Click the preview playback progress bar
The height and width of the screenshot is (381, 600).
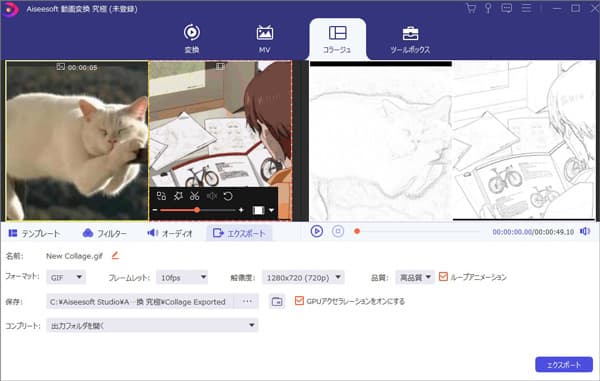click(417, 231)
